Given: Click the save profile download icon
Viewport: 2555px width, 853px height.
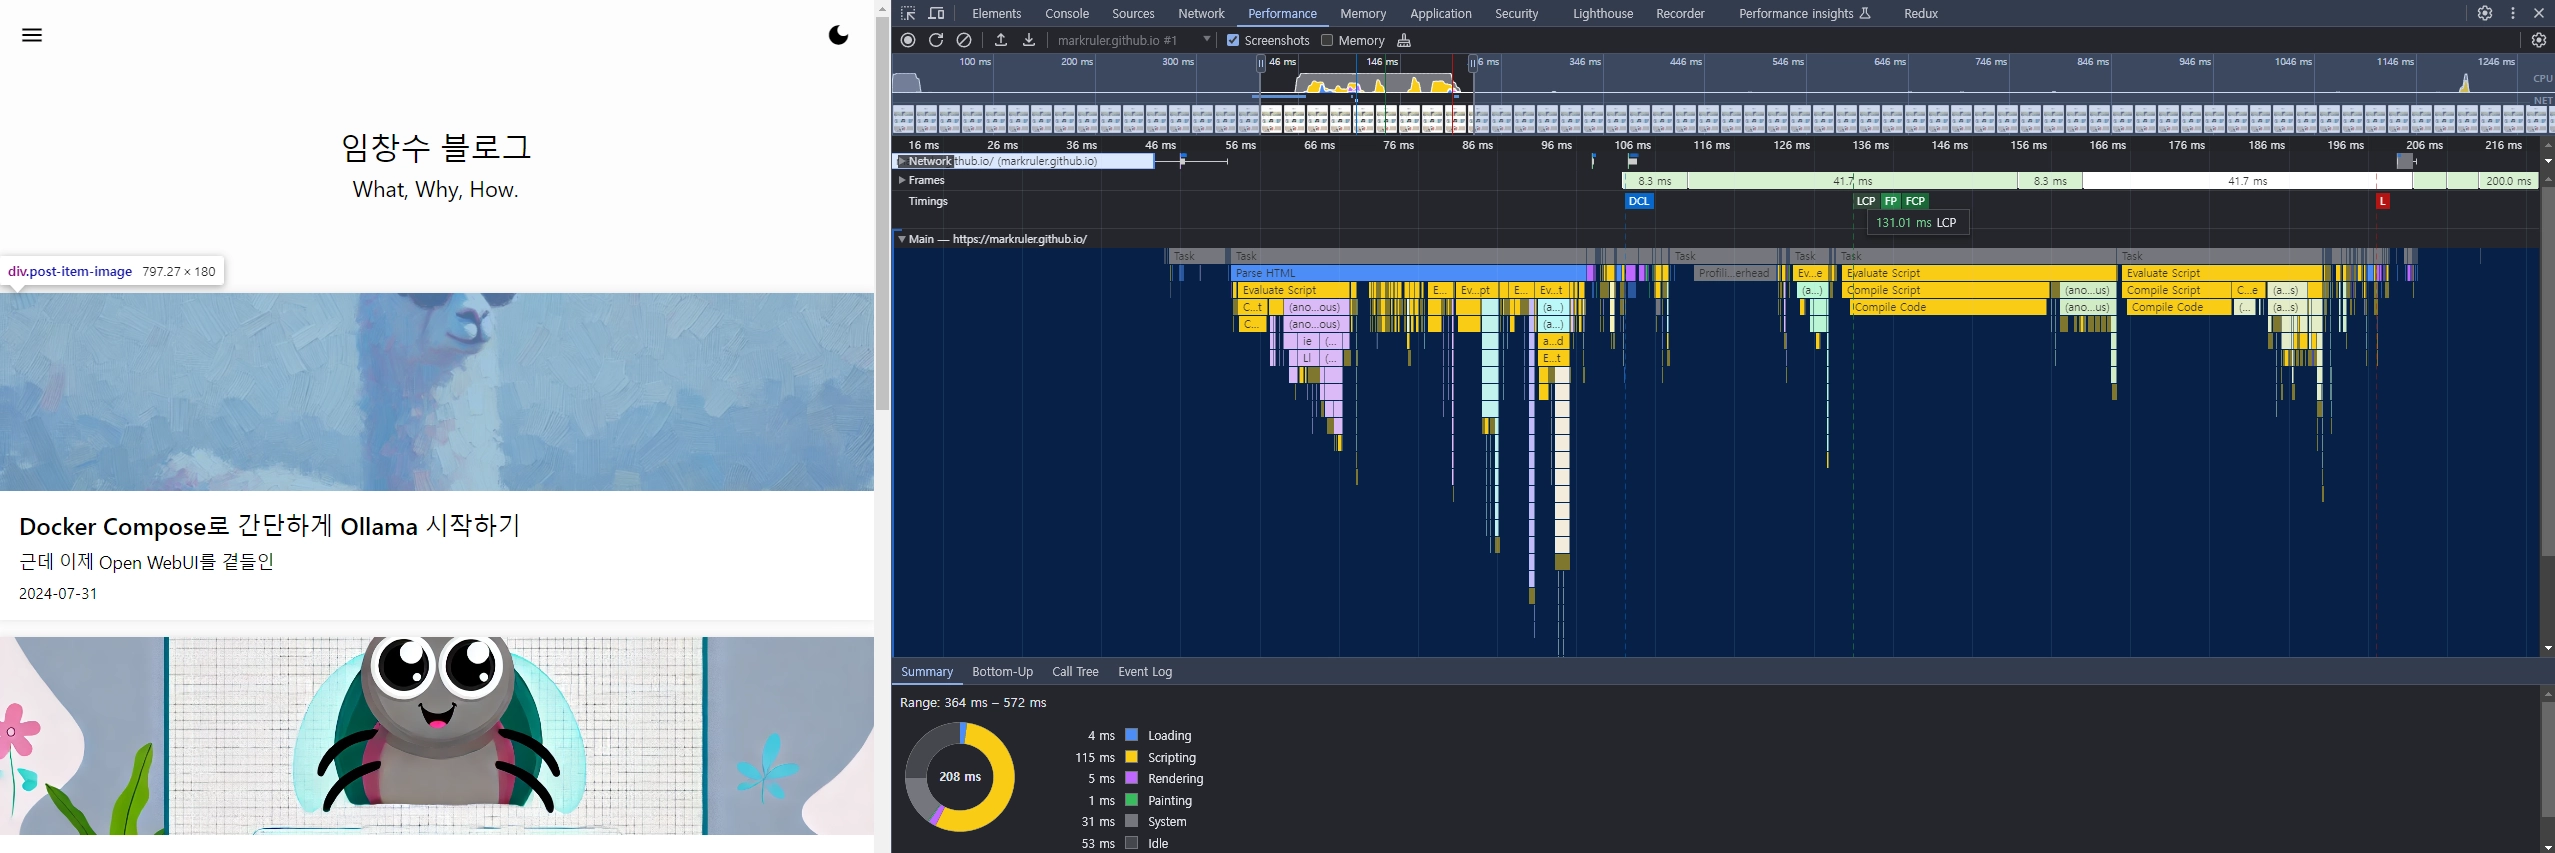Looking at the screenshot, I should [1028, 40].
